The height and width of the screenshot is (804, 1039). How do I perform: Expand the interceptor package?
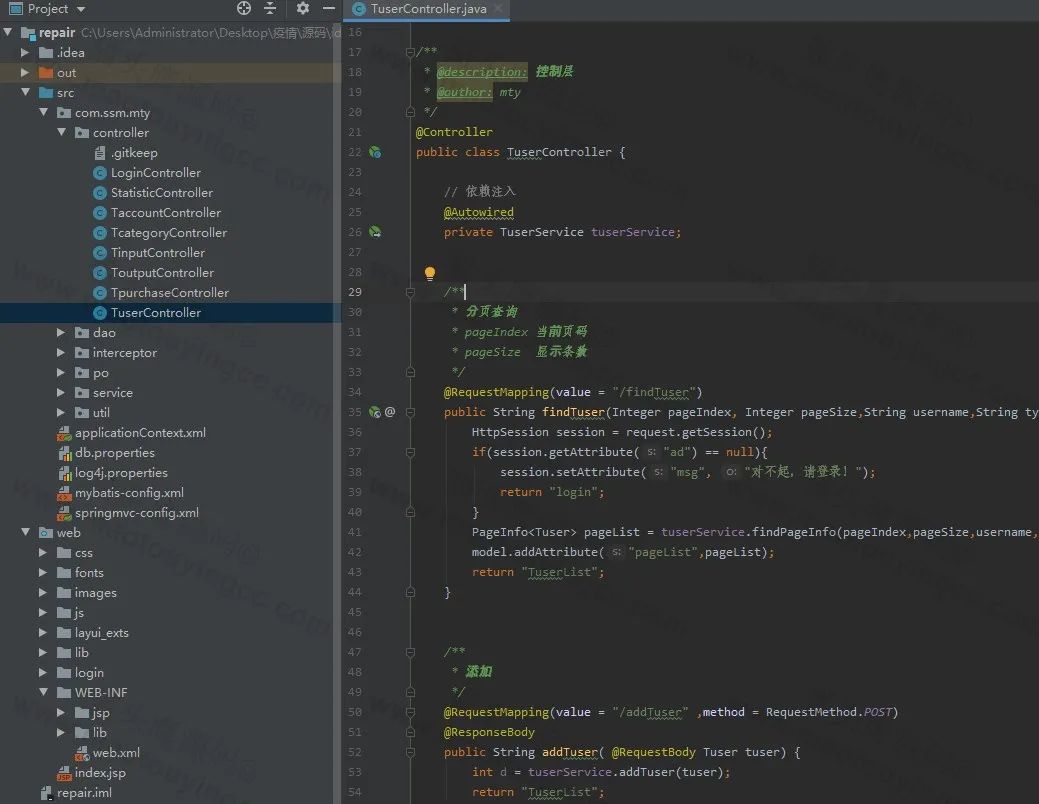61,353
